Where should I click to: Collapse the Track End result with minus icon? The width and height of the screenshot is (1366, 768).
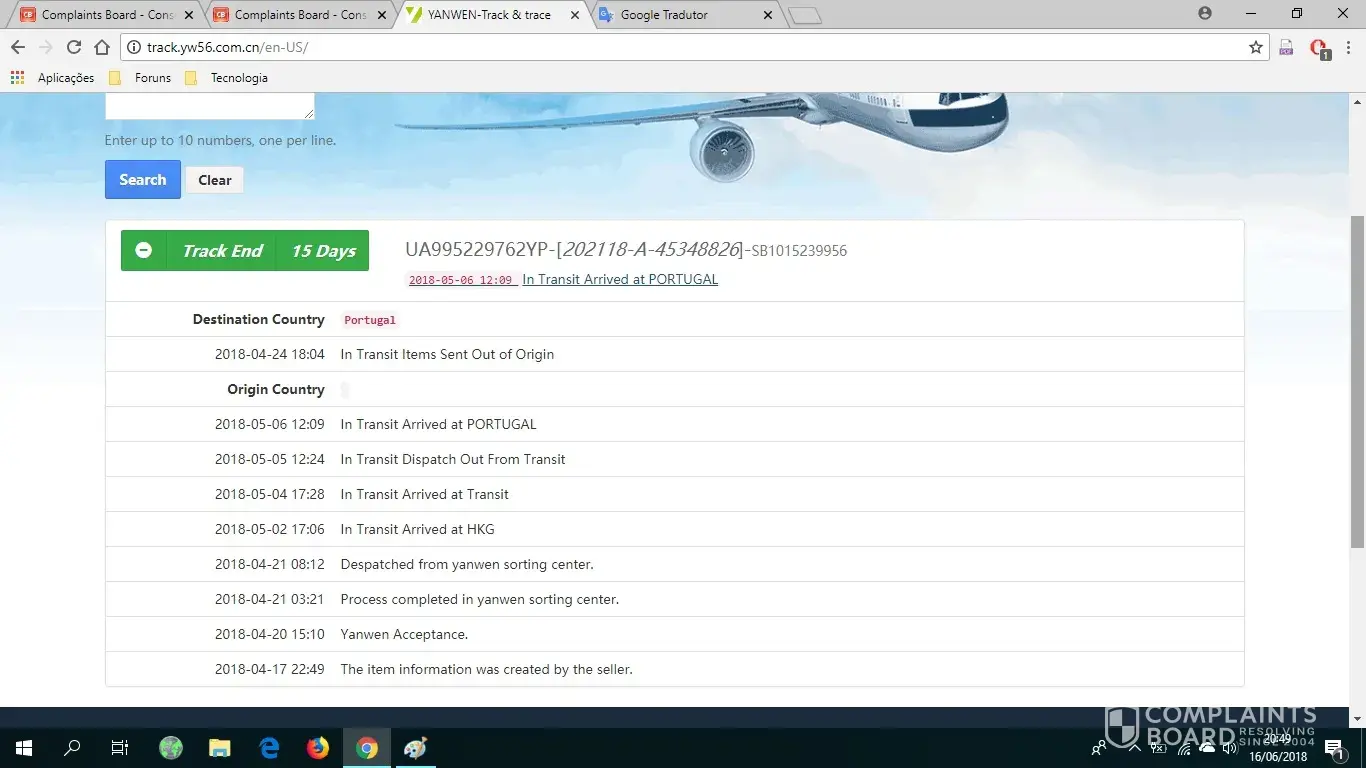pos(144,250)
